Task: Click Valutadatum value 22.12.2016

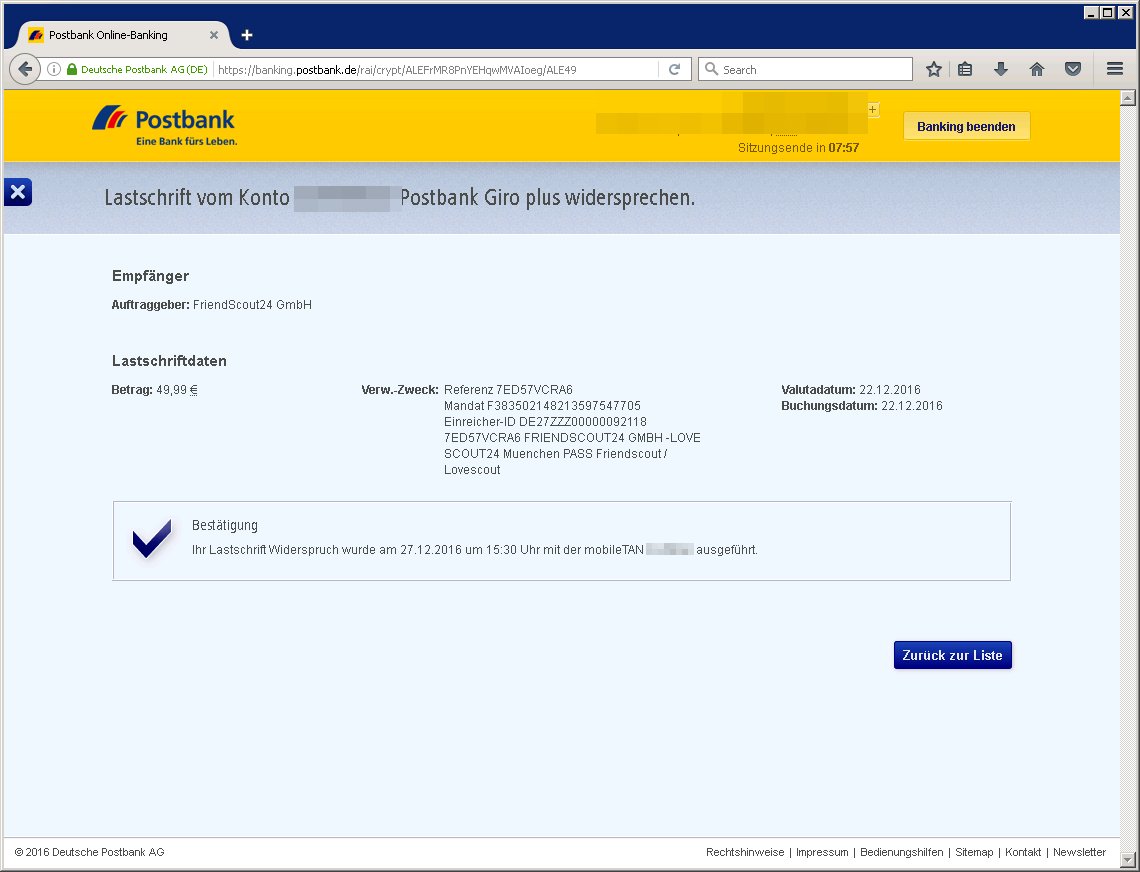Action: tap(890, 390)
